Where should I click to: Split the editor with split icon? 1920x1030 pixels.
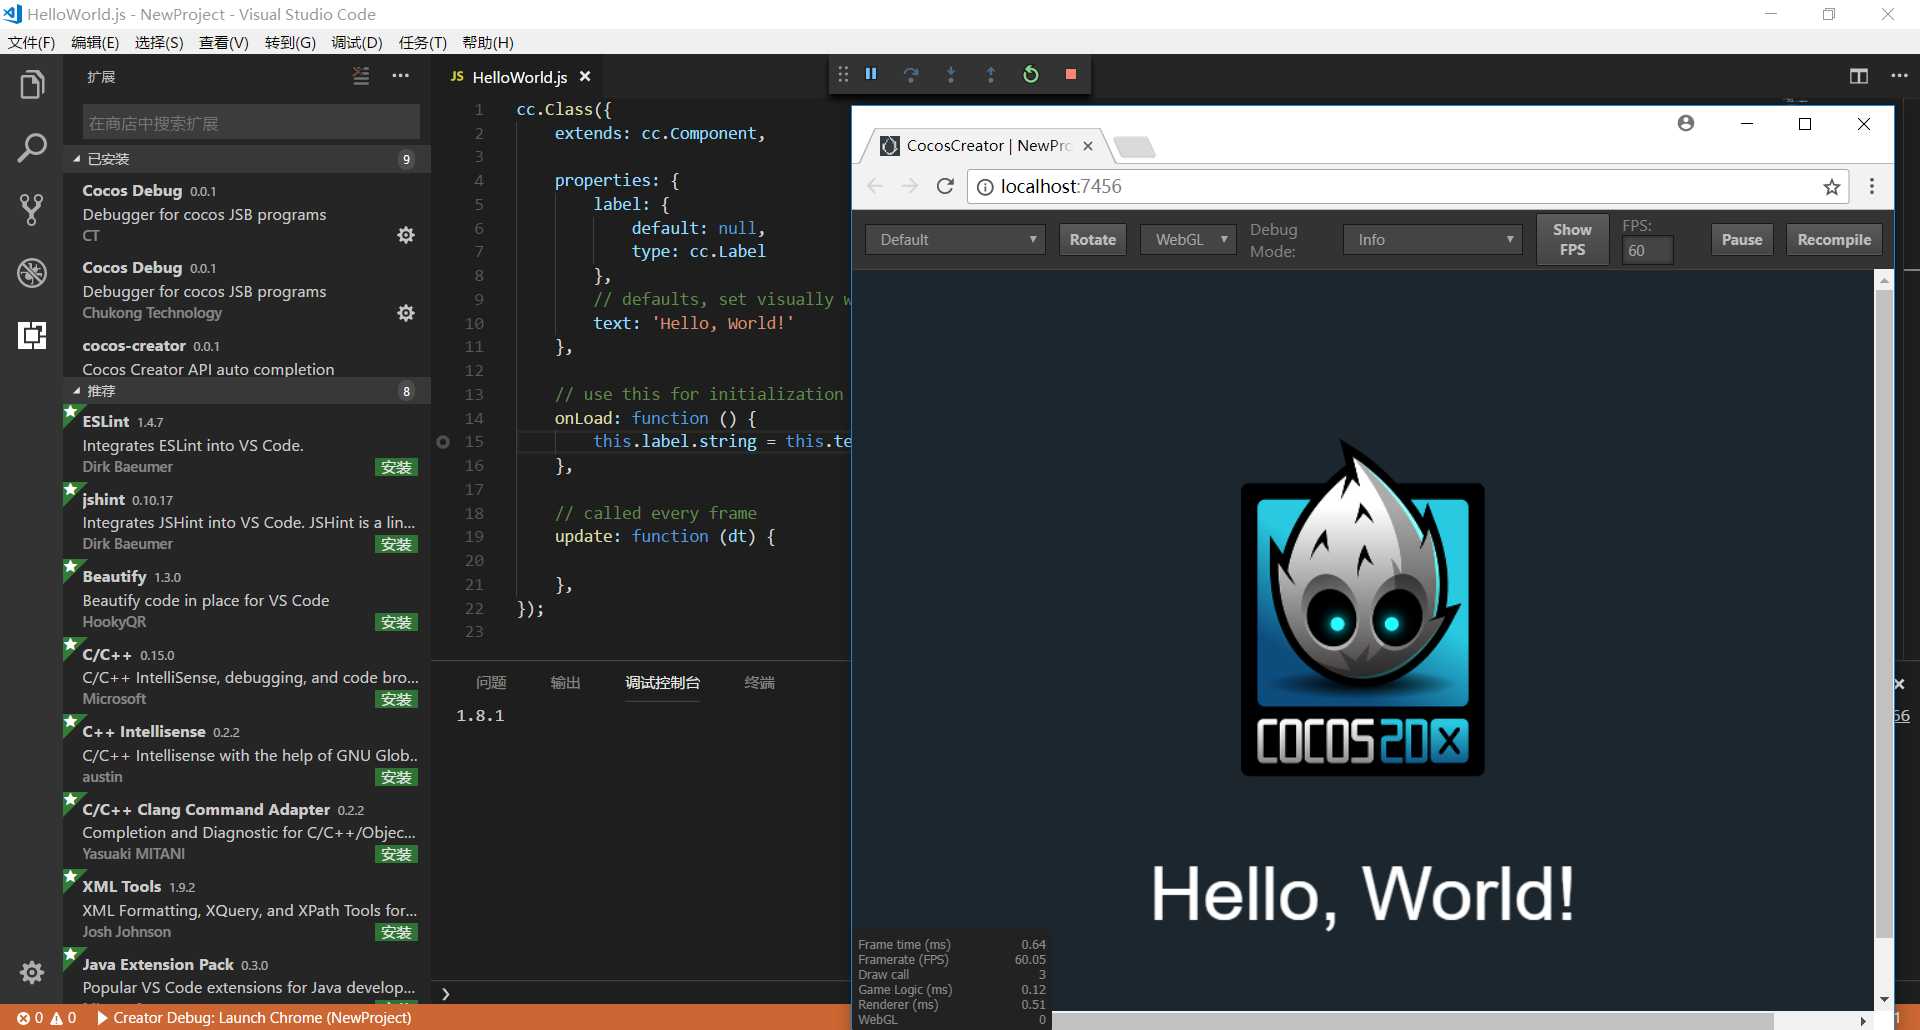[1859, 76]
